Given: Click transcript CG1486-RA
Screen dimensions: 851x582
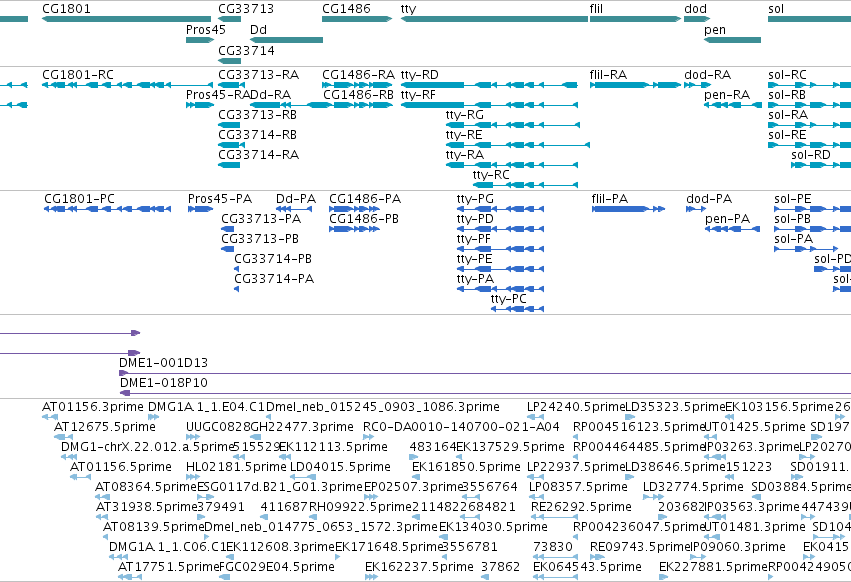Looking at the screenshot, I should click(357, 85).
